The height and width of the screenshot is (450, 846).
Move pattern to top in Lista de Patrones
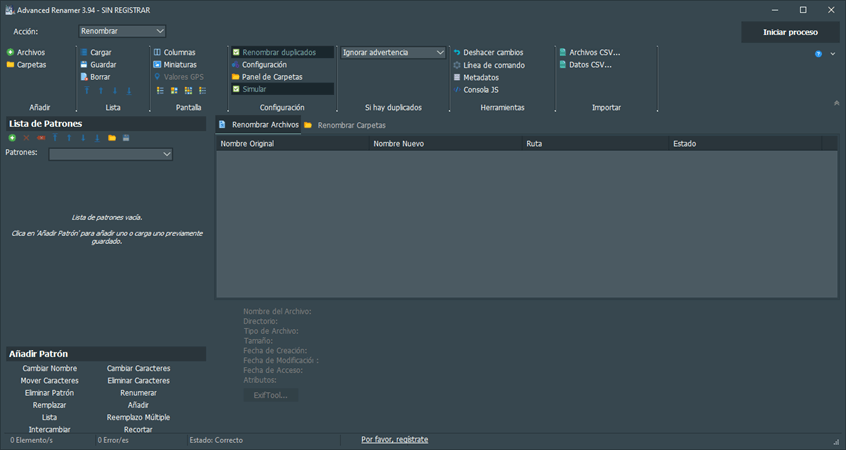point(55,138)
